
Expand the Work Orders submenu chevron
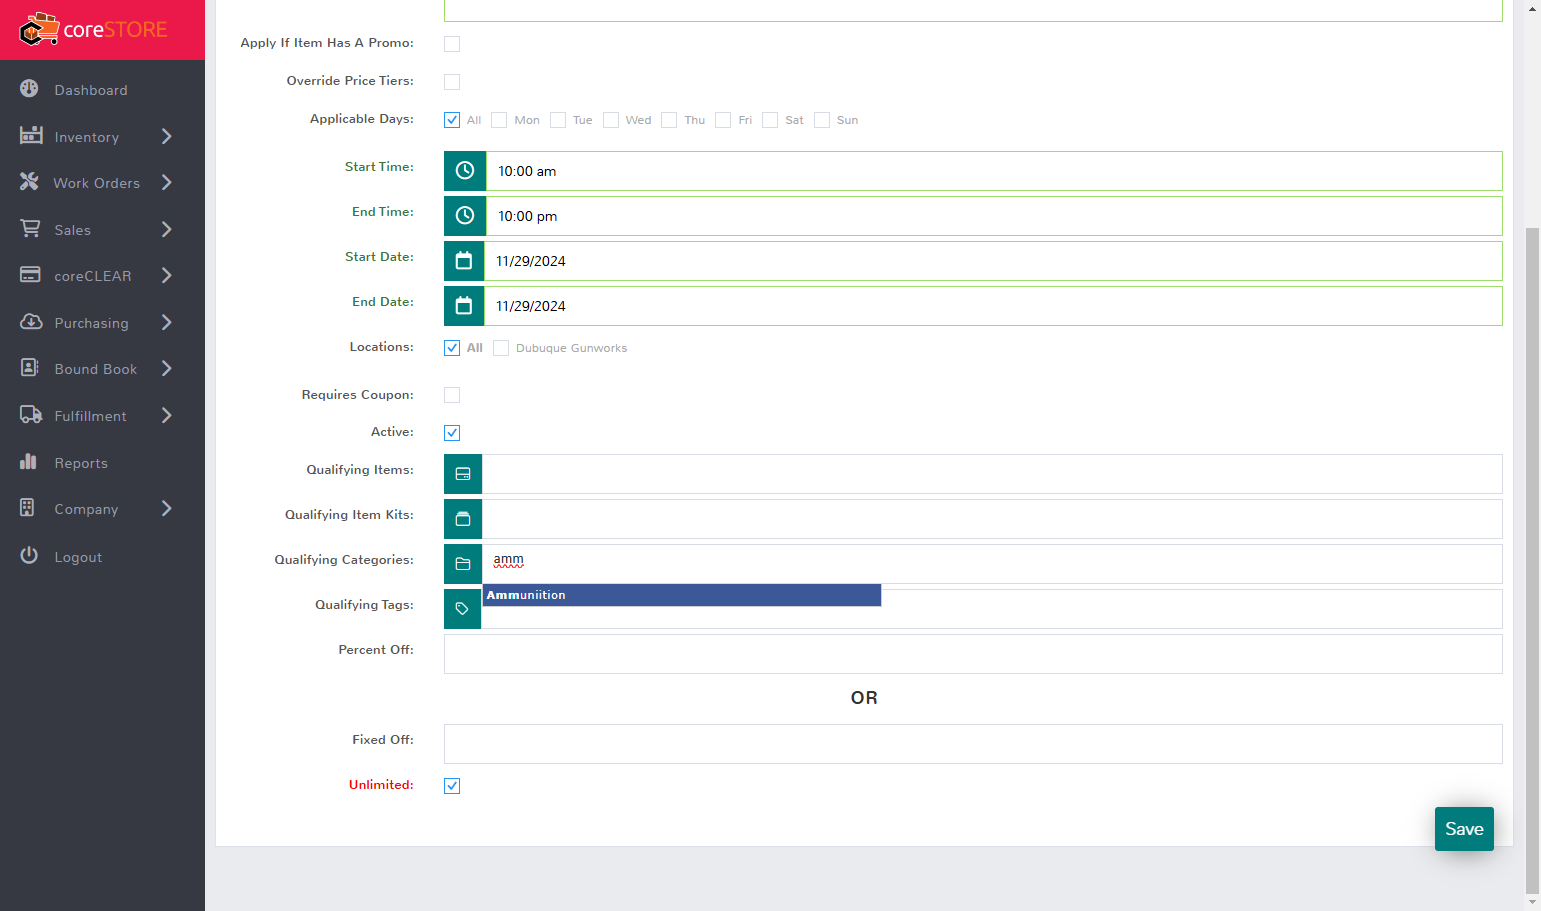click(167, 182)
